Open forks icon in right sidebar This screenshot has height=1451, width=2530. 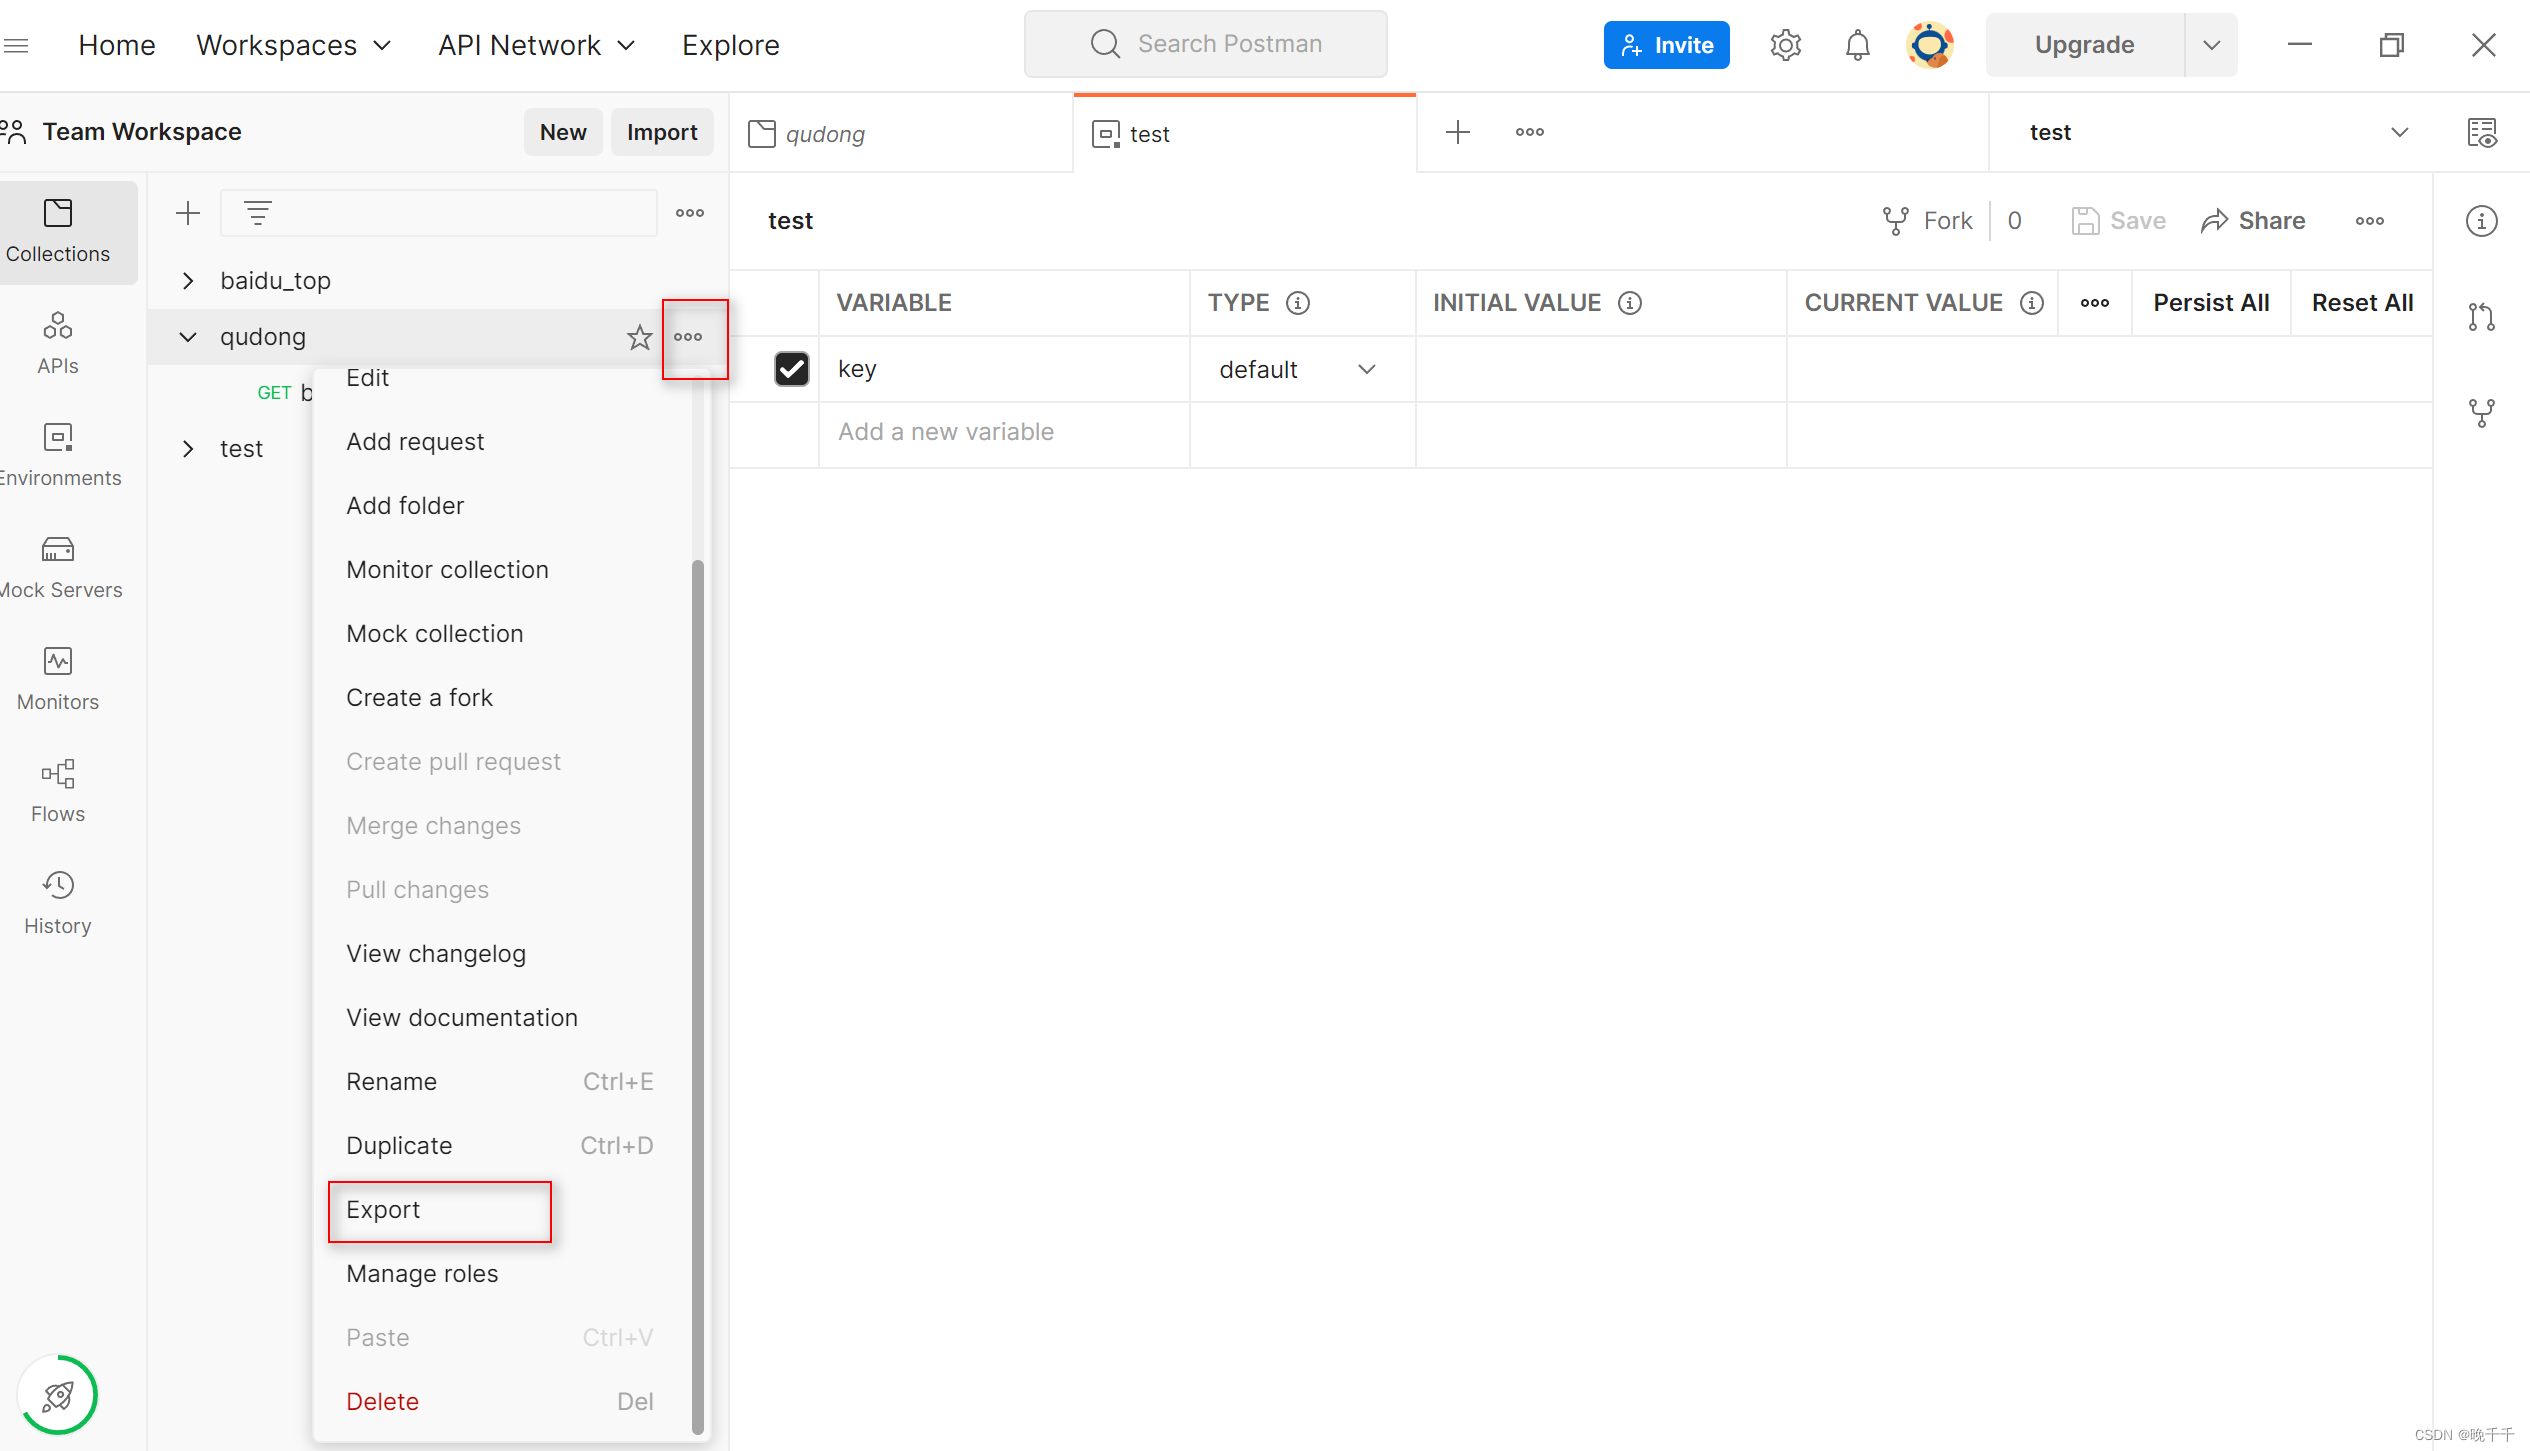tap(2482, 413)
